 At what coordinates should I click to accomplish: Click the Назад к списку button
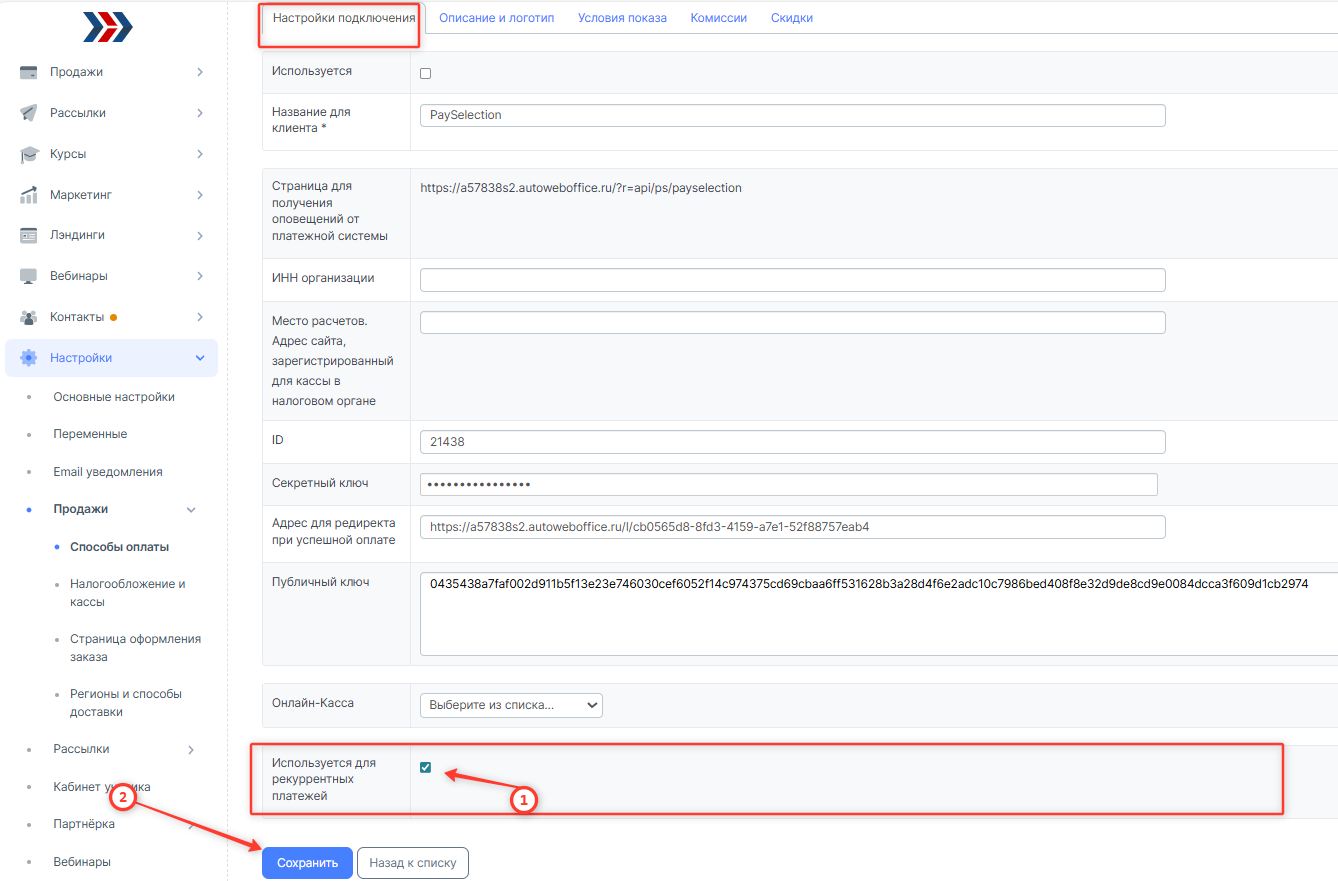412,863
